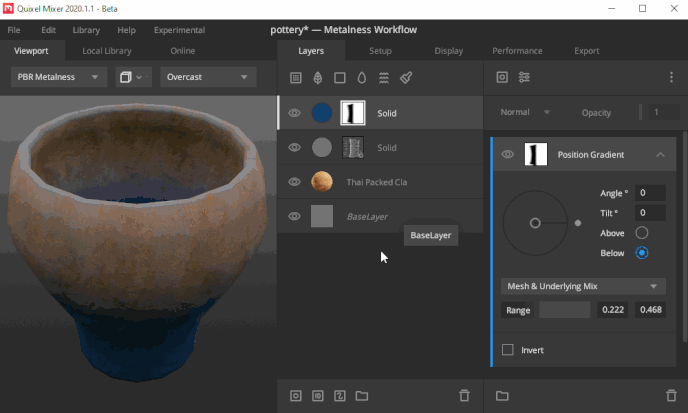Click the Range slider bar

[x=565, y=310]
